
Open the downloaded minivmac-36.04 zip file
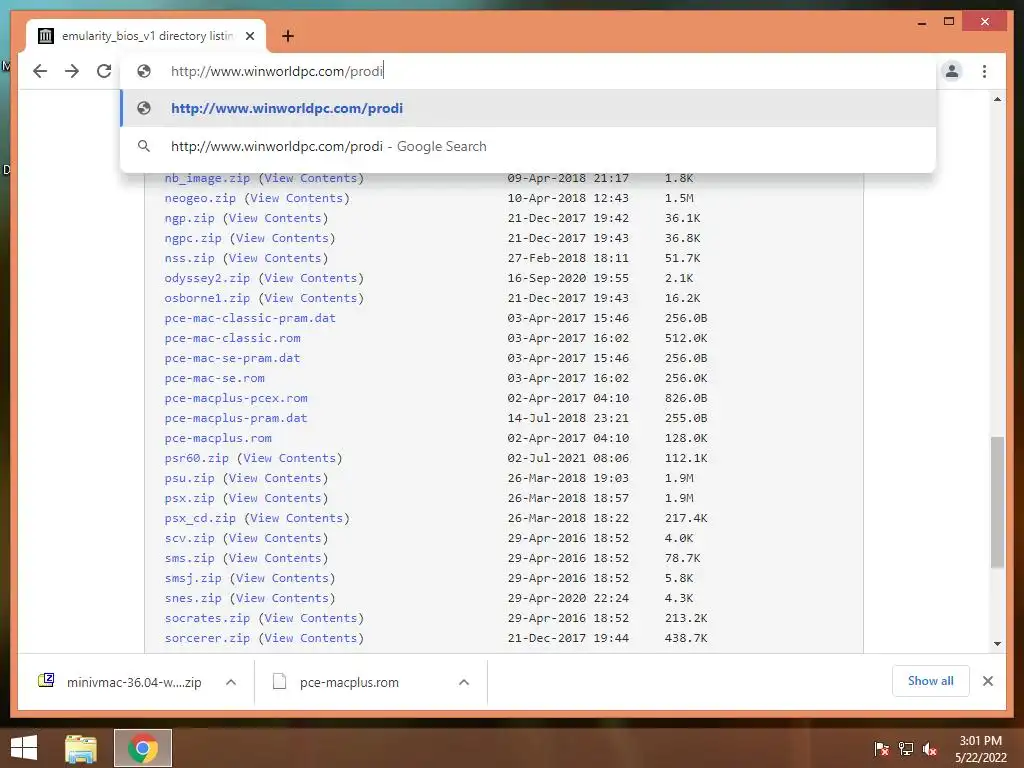(134, 682)
